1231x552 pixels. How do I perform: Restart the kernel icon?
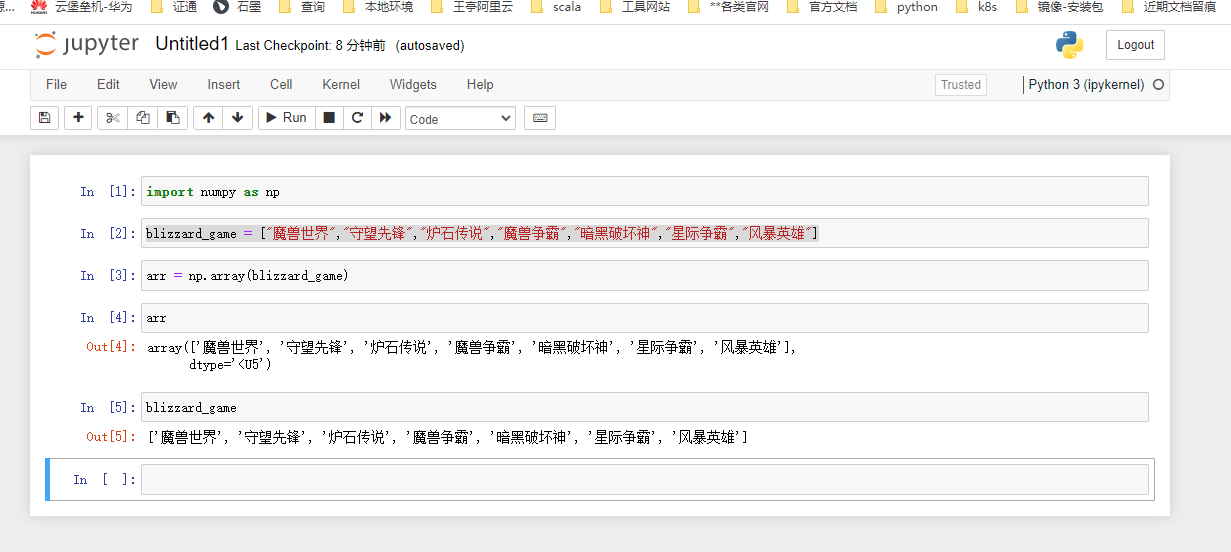[357, 118]
